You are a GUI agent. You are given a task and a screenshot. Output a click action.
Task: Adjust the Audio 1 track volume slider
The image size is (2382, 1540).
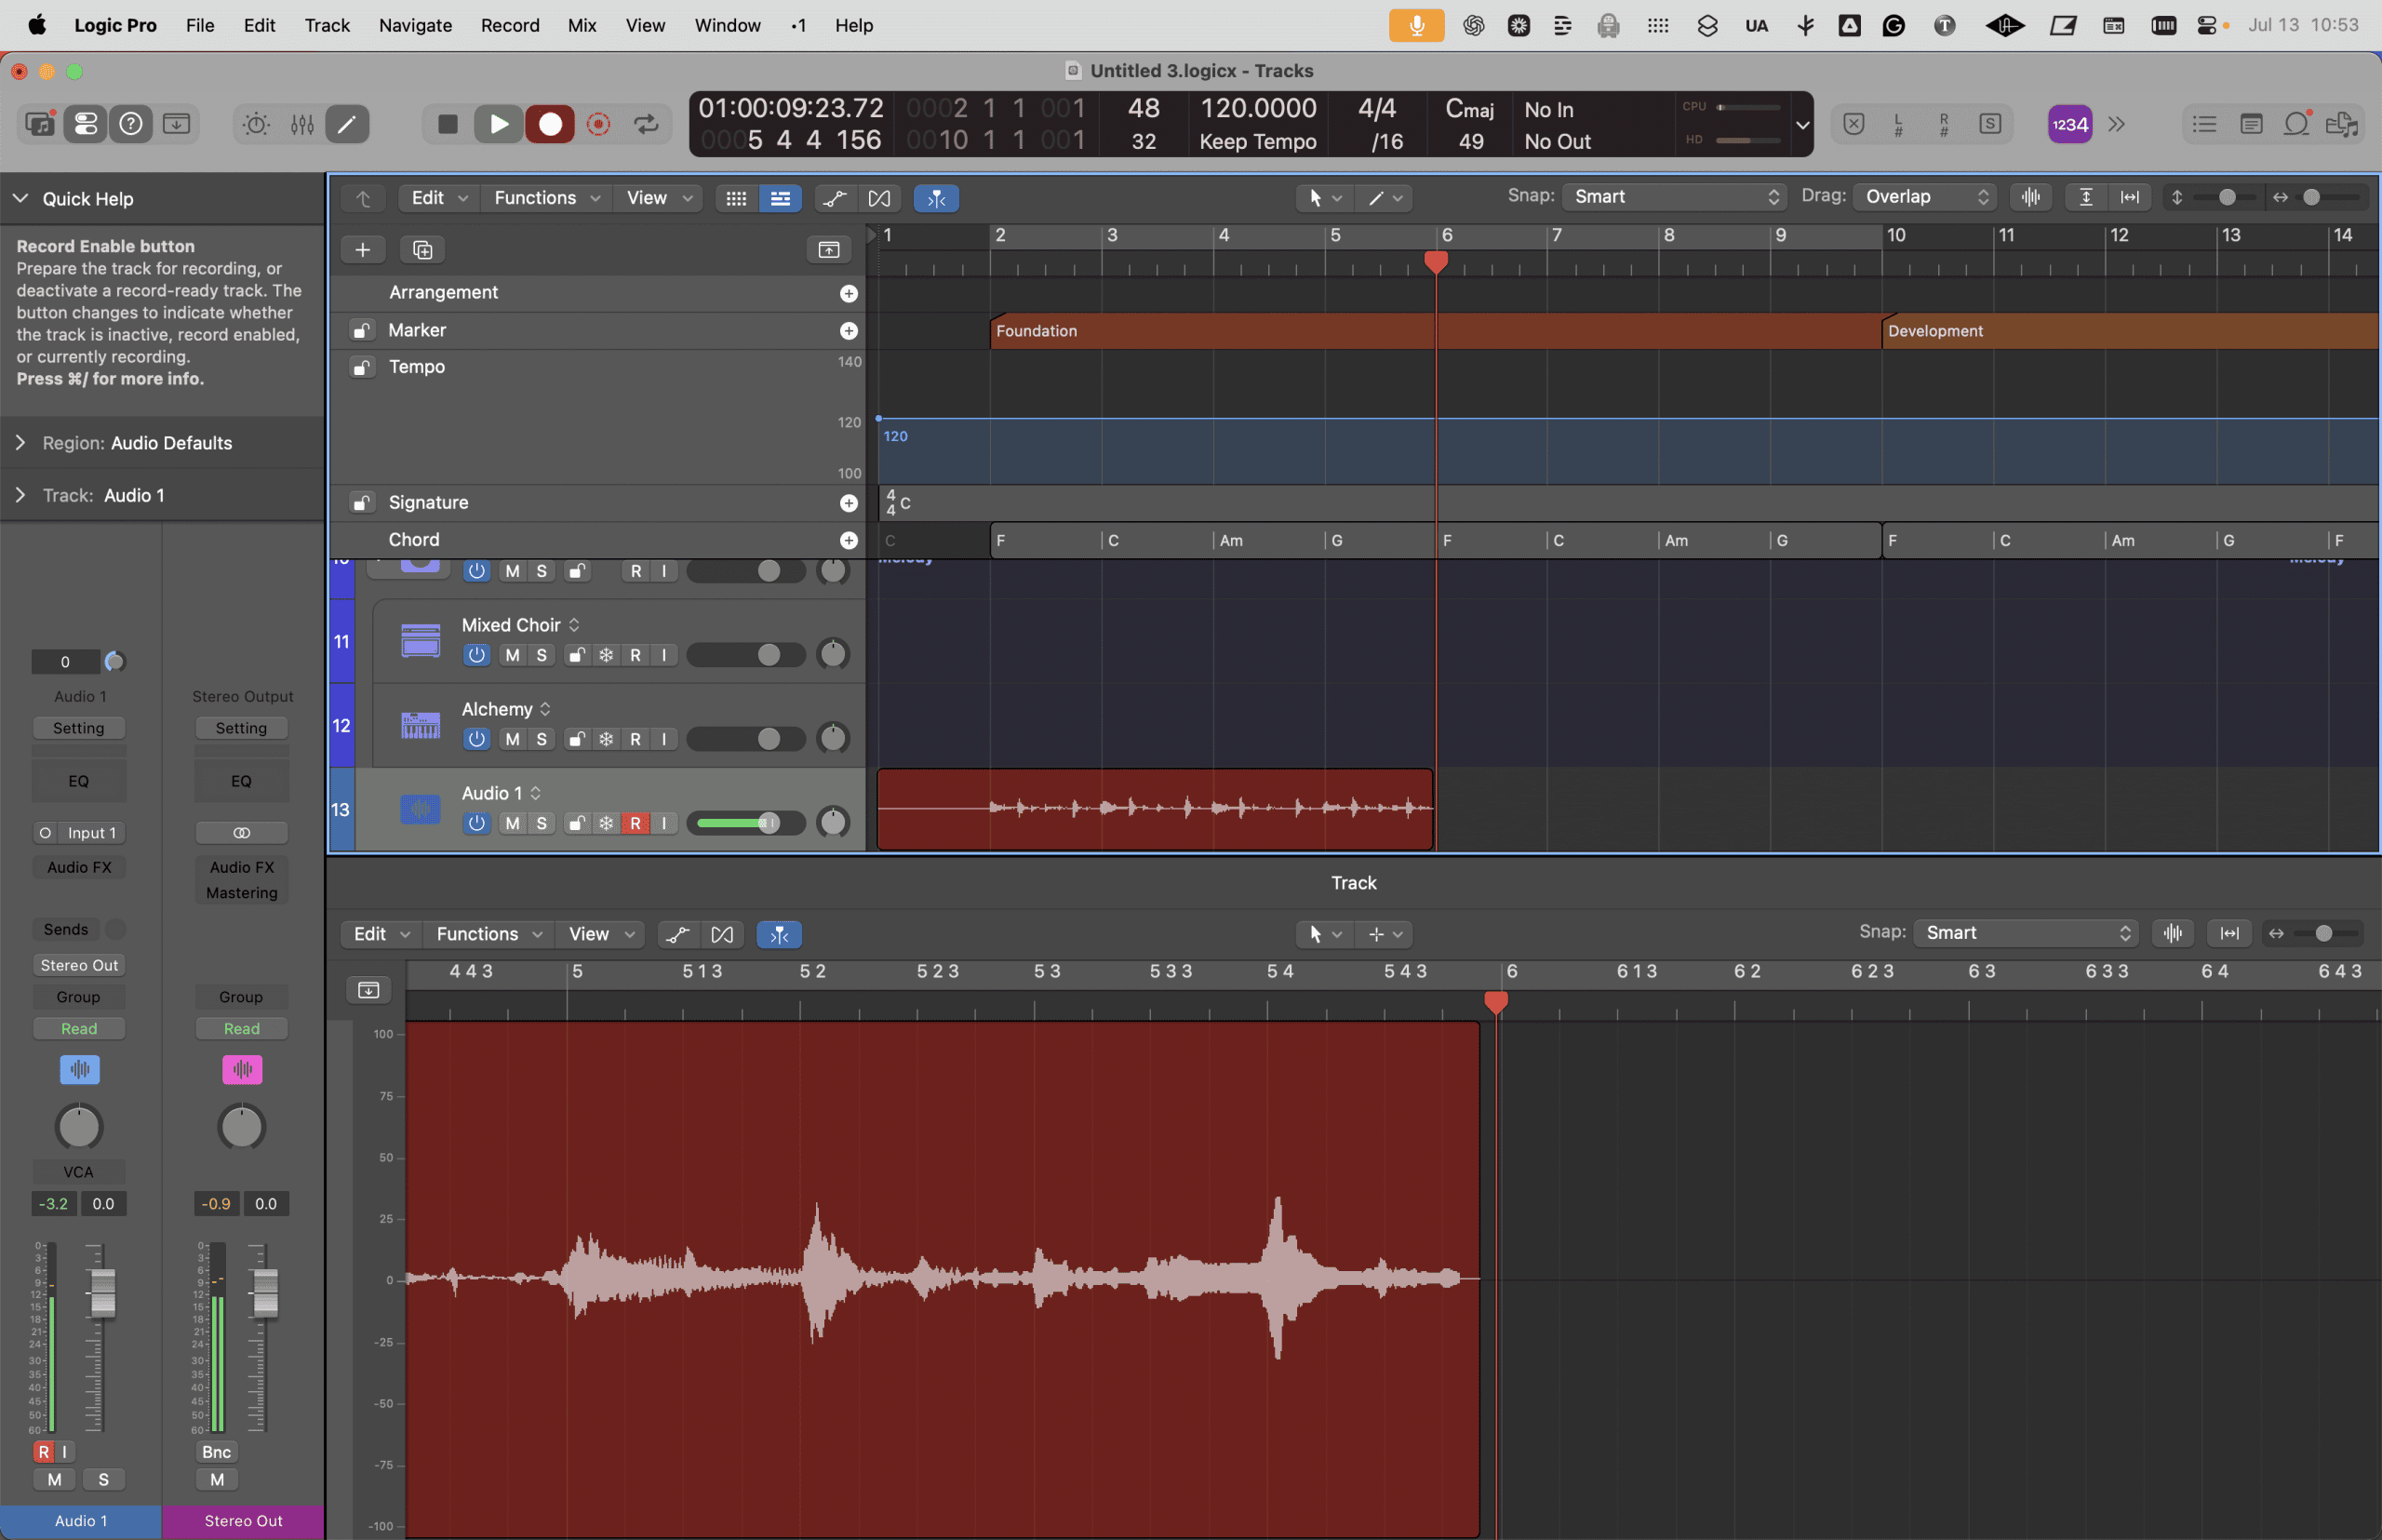[768, 823]
